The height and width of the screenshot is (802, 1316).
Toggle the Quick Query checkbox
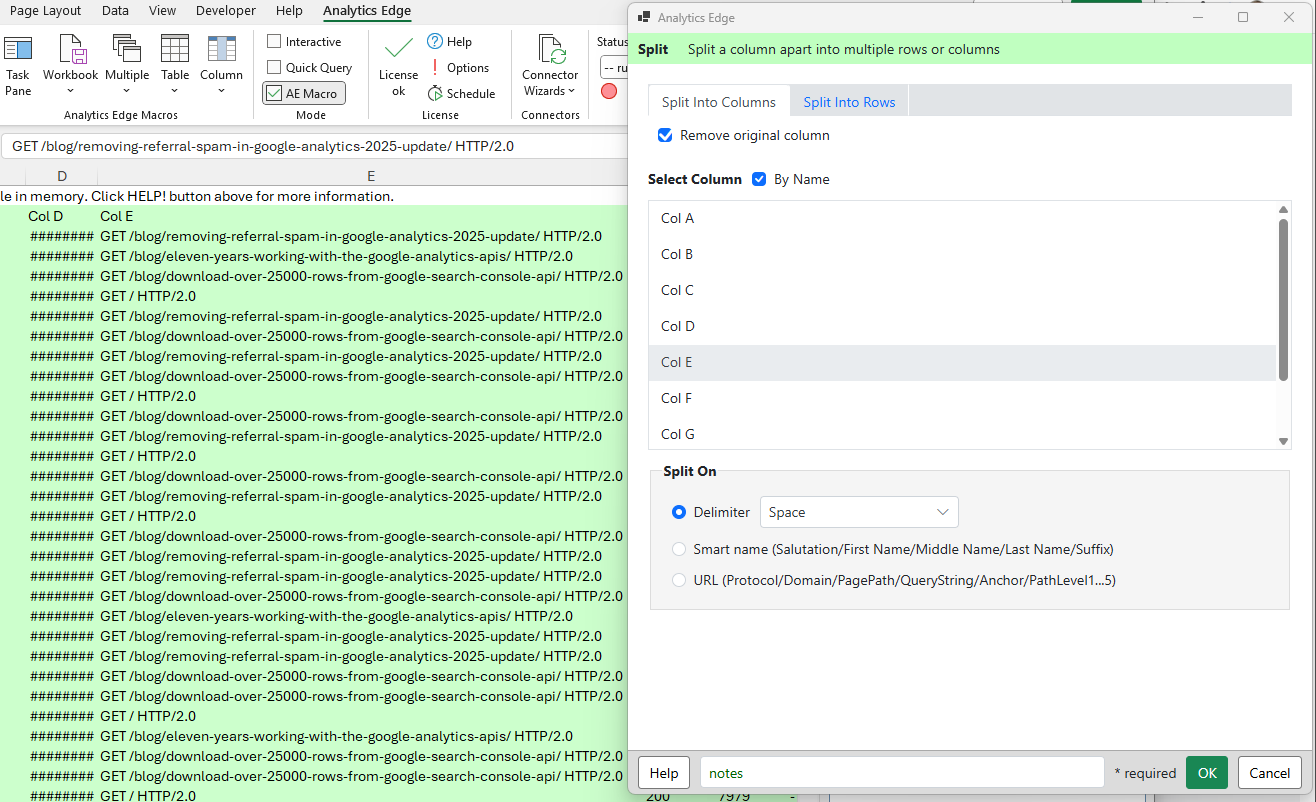coord(274,68)
